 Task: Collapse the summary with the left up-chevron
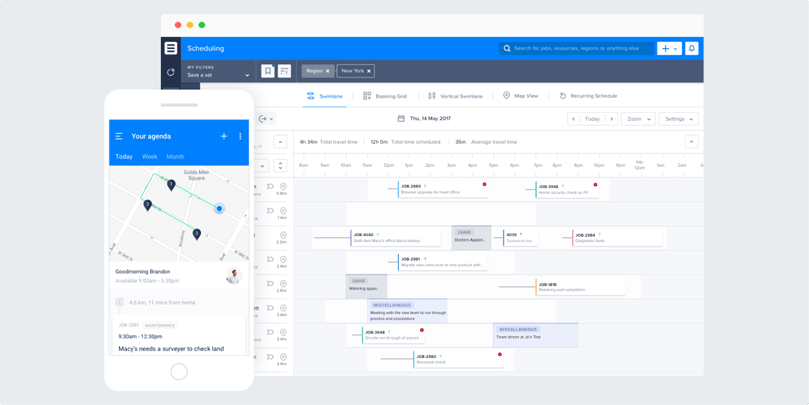pyautogui.click(x=280, y=141)
